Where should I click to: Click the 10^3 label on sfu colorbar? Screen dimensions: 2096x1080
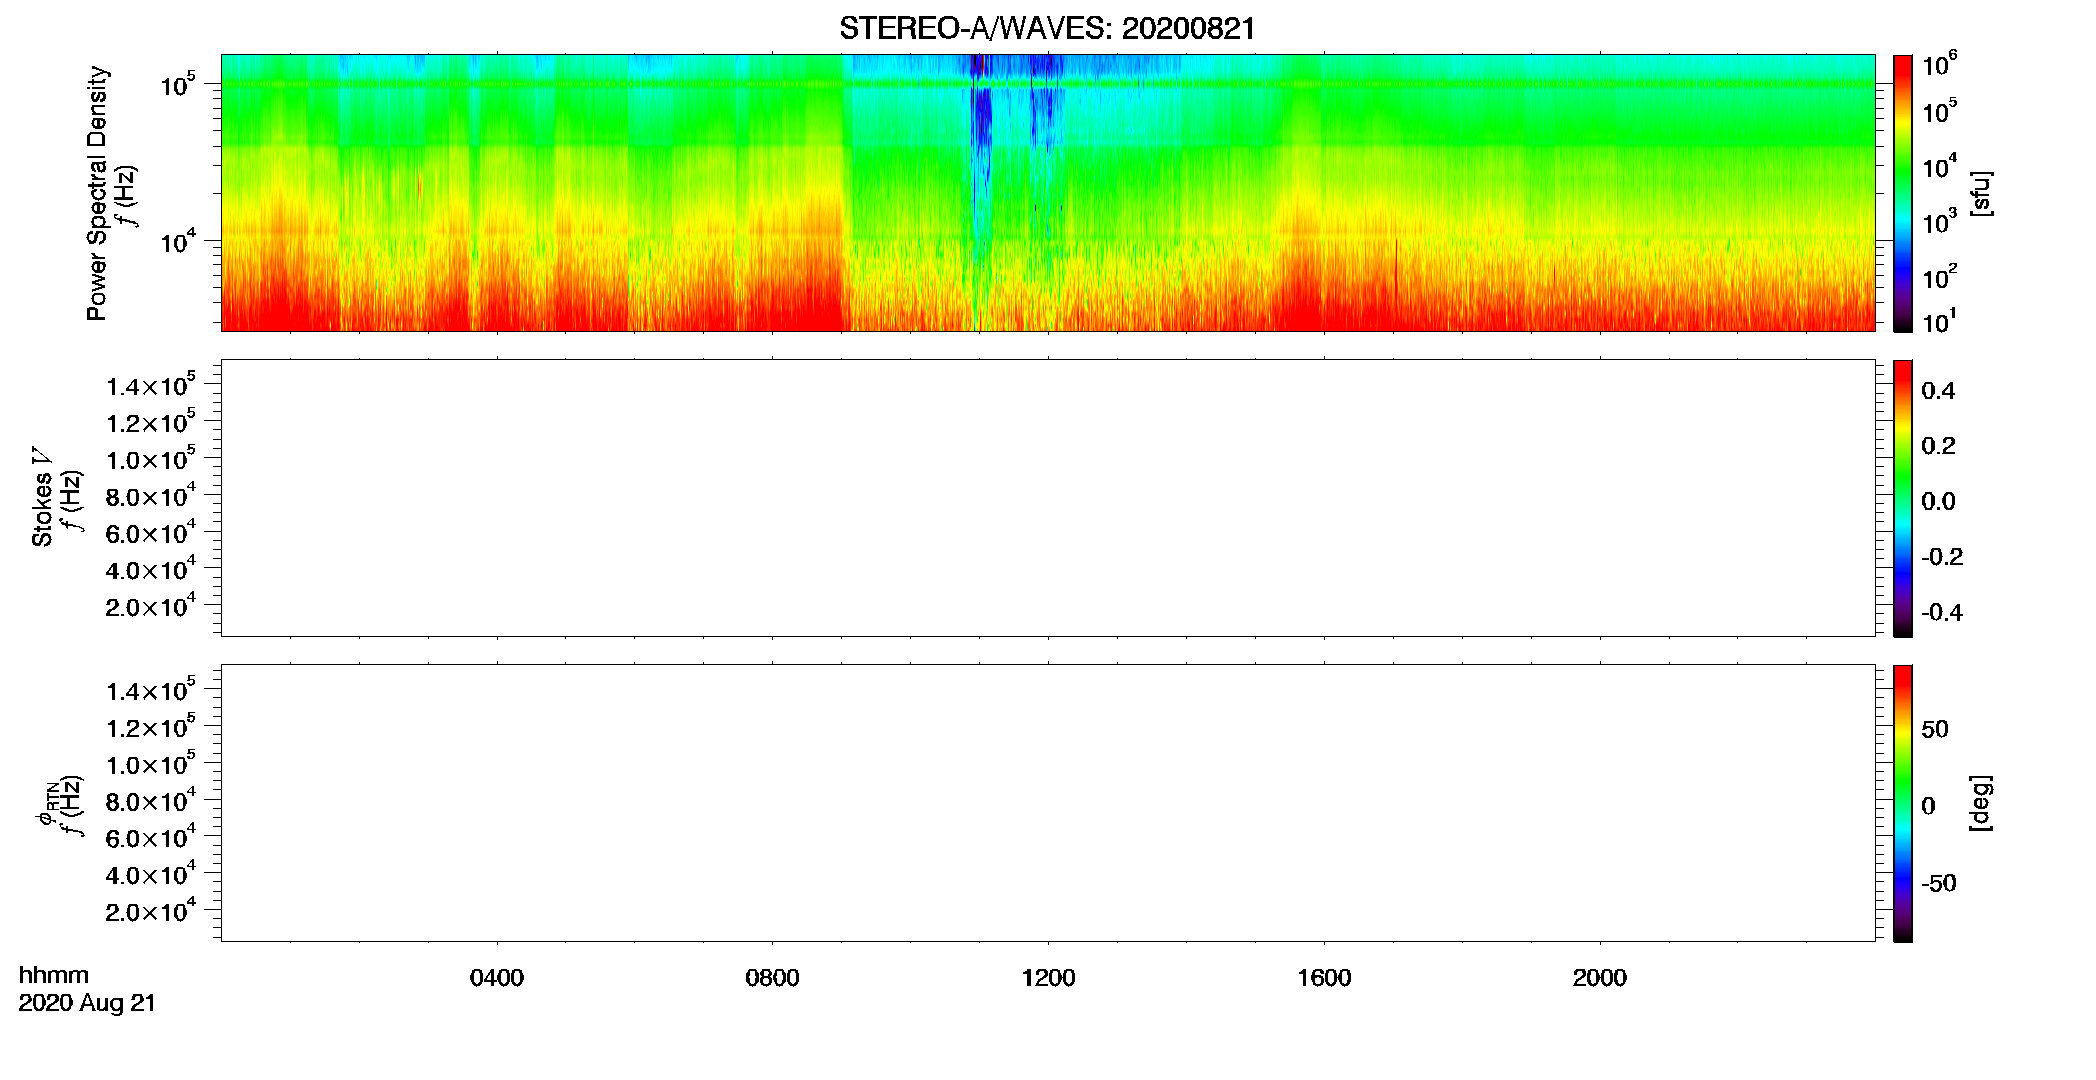1939,221
